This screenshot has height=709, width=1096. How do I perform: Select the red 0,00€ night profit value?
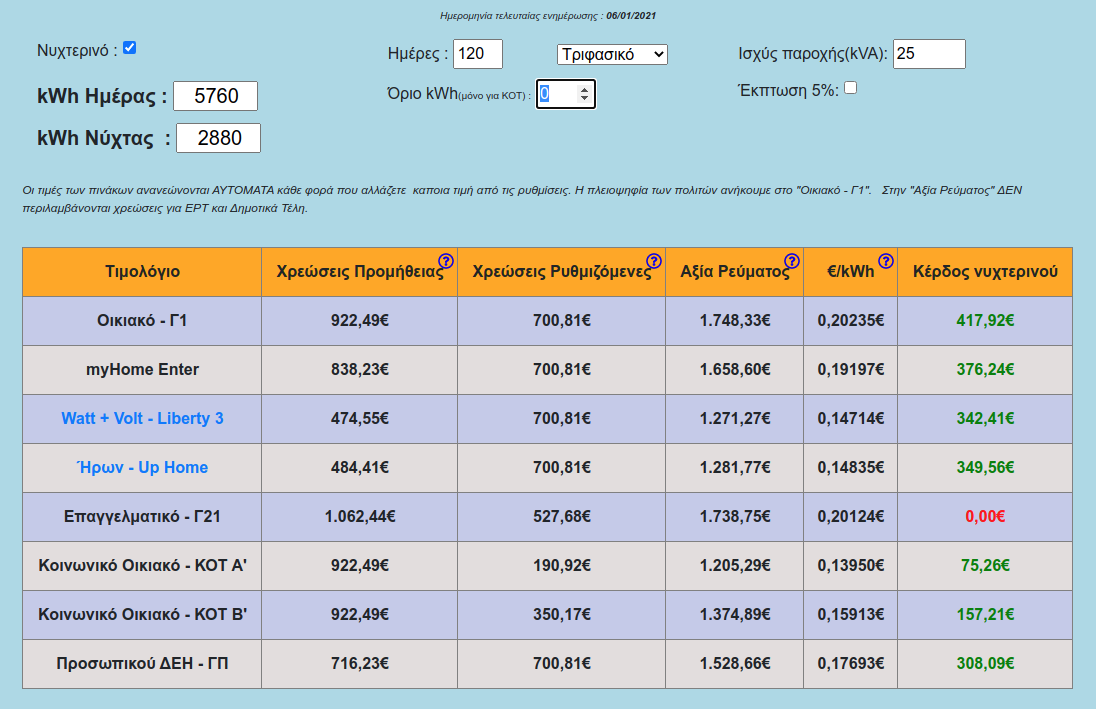click(985, 516)
